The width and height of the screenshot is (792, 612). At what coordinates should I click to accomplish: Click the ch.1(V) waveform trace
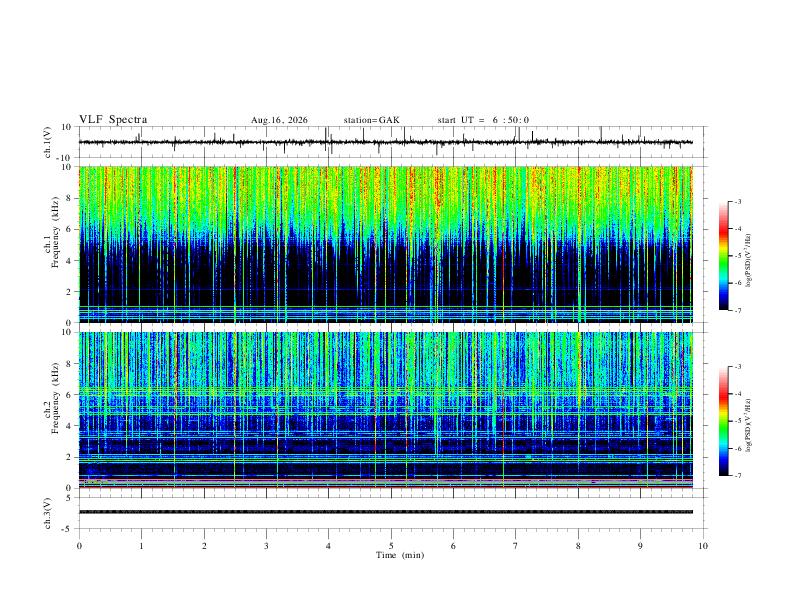pos(385,142)
